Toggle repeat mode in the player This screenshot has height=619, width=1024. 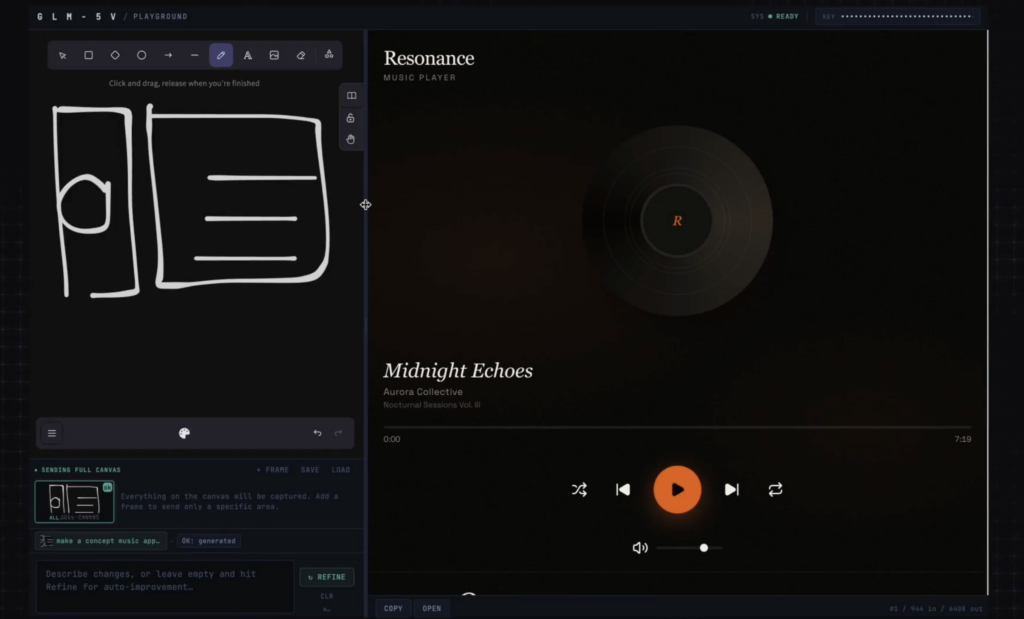click(775, 490)
